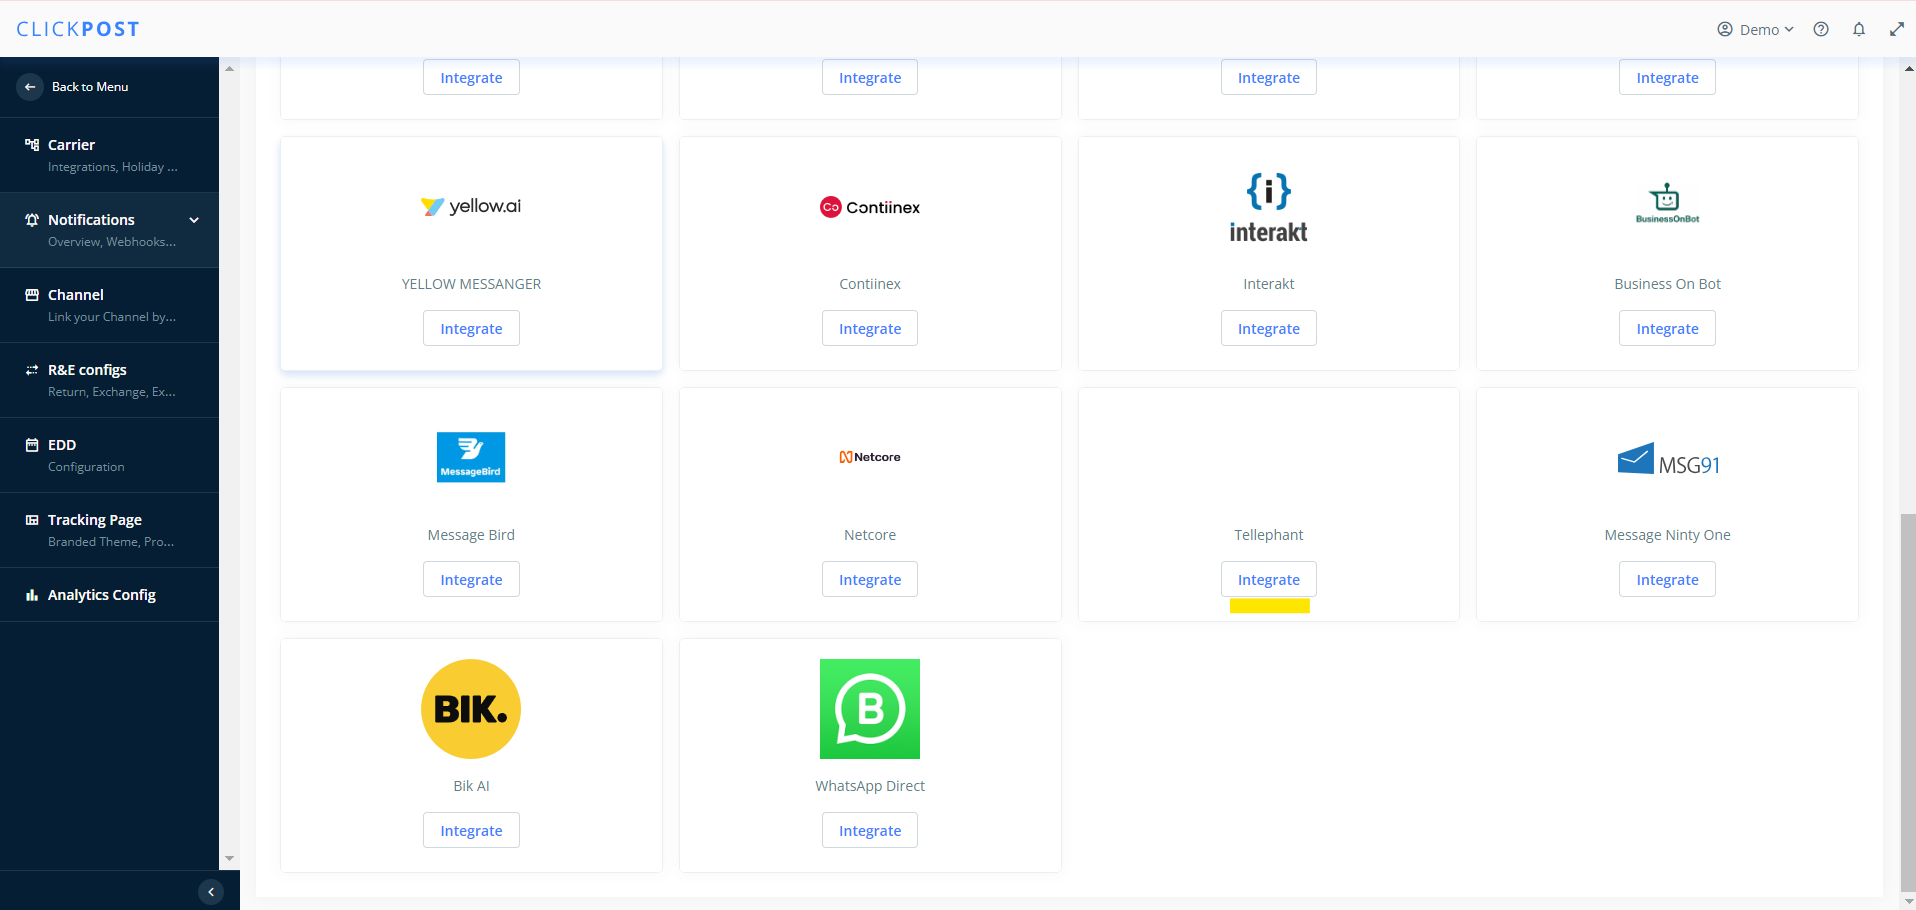Open the Channel menu item
The width and height of the screenshot is (1916, 910).
109,305
